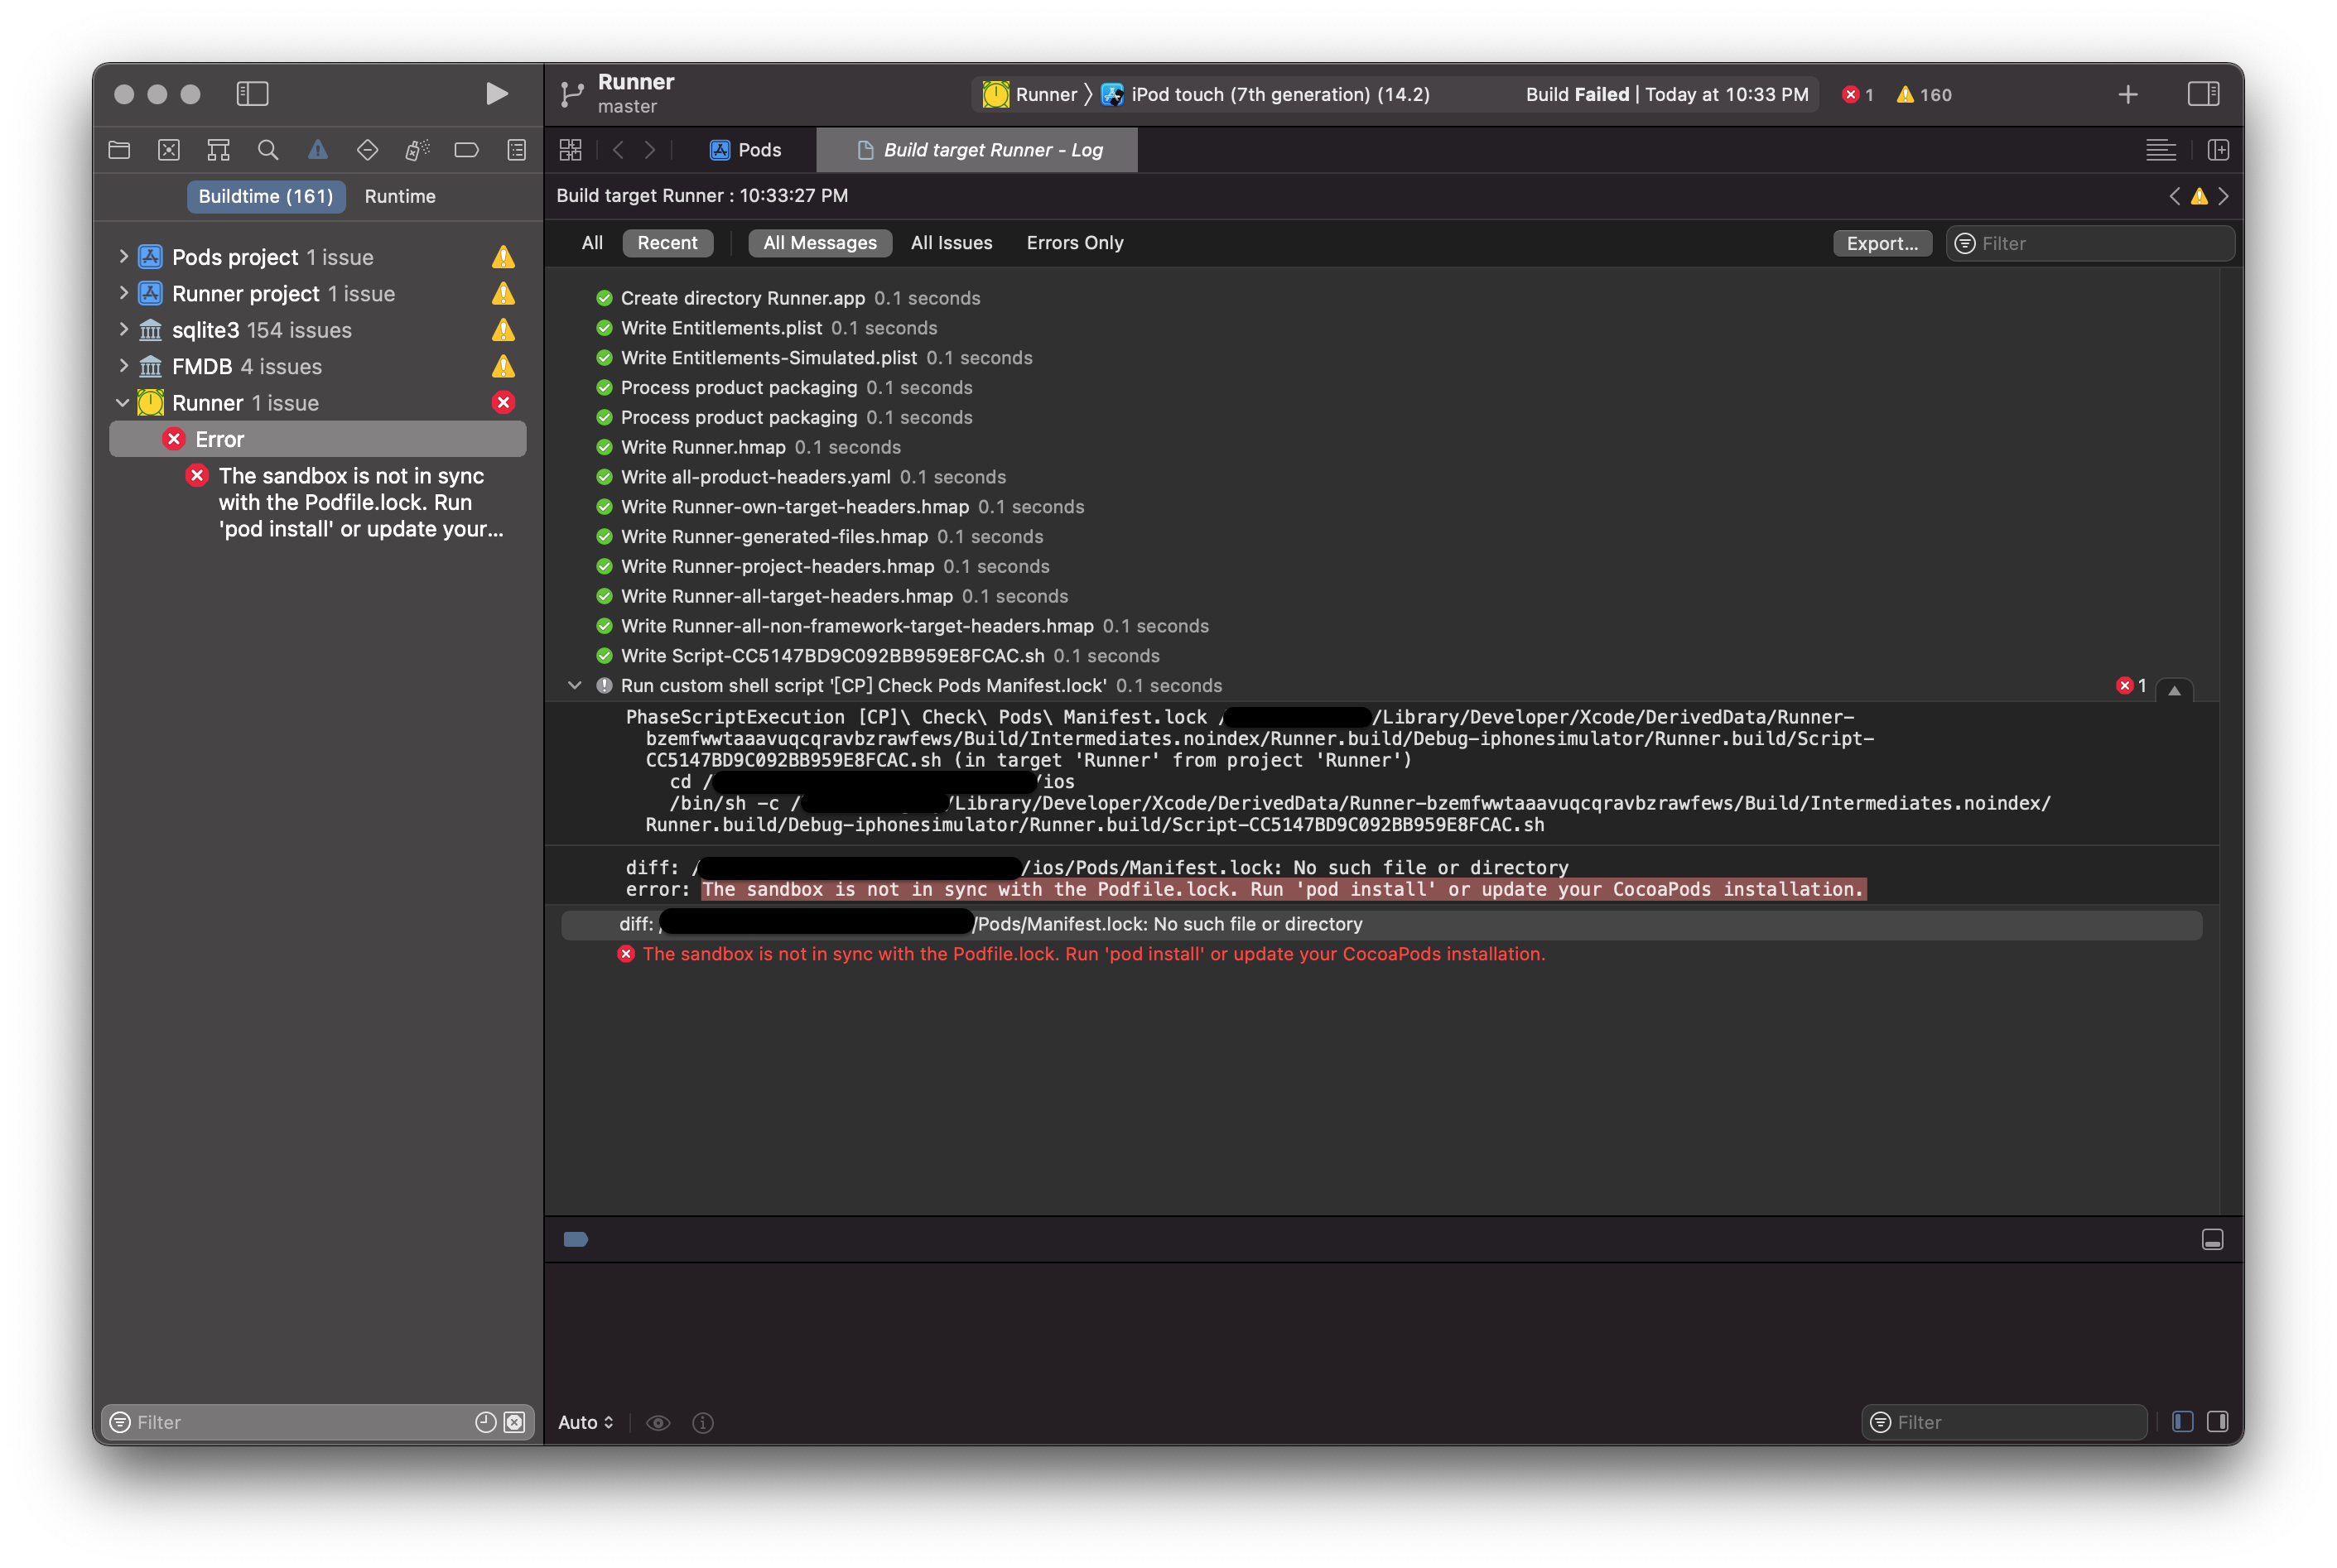2337x1568 pixels.
Task: Click the source control branch icon
Action: [x=571, y=94]
